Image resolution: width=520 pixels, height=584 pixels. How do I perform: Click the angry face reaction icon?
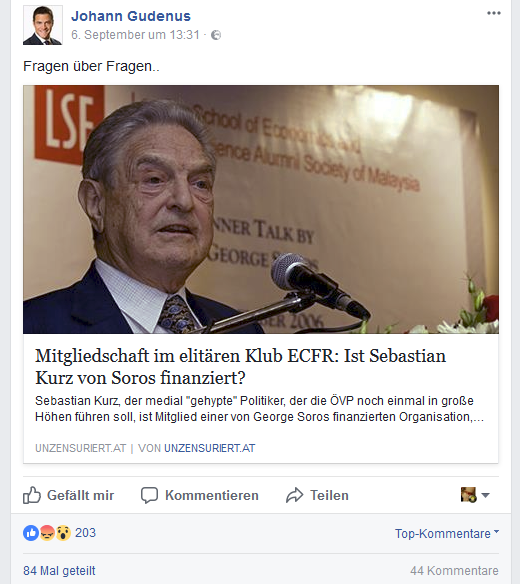[47, 533]
